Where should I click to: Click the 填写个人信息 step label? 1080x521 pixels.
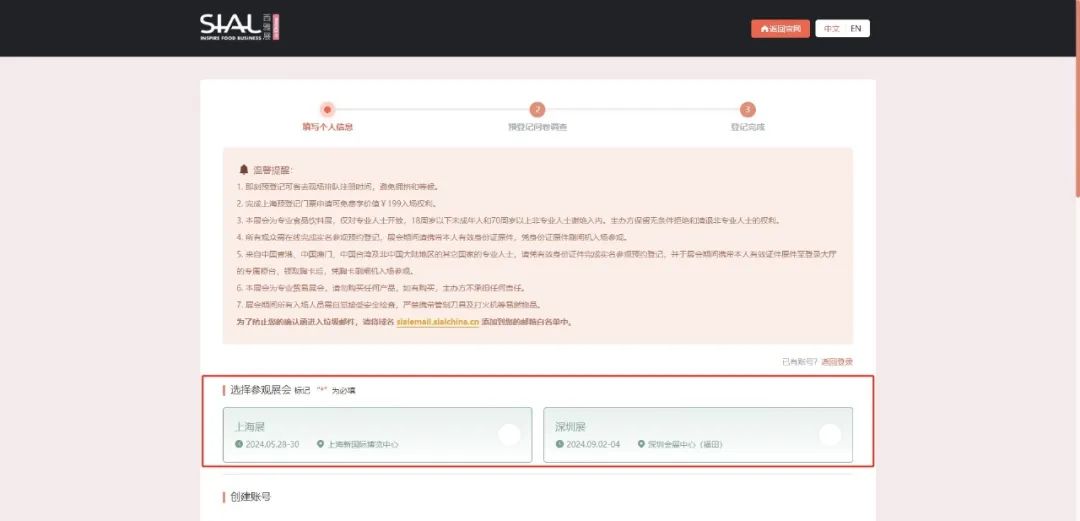pyautogui.click(x=327, y=127)
